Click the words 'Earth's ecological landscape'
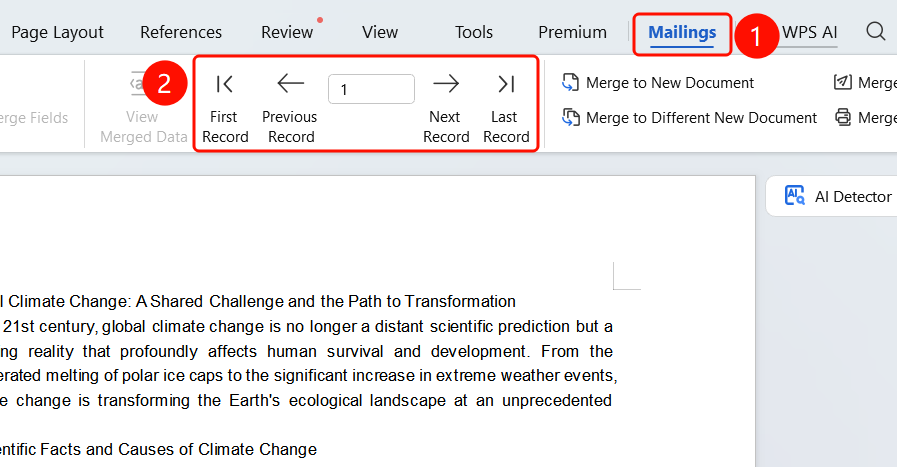 (x=338, y=401)
